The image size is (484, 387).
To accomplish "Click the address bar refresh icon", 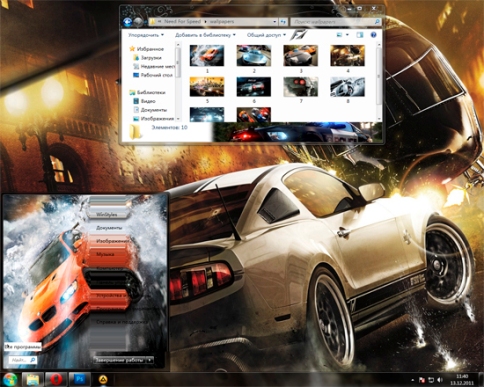I will [x=283, y=22].
